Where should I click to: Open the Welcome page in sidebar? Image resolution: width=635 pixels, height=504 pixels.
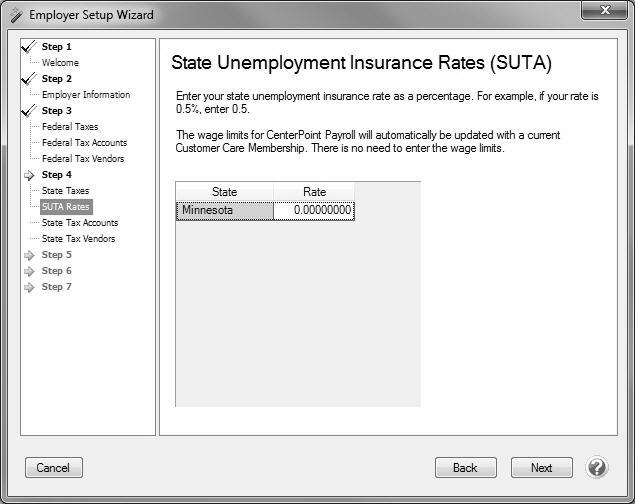[x=60, y=63]
